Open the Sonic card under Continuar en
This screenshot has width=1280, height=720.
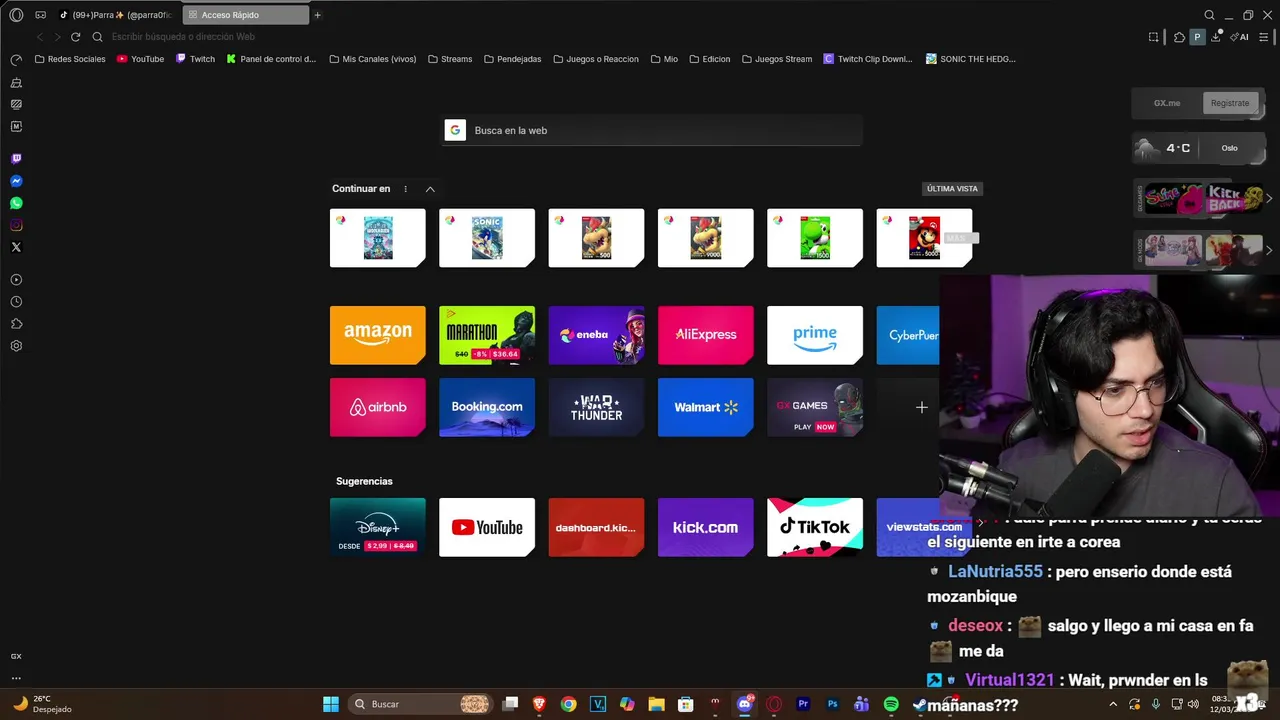tap(487, 238)
